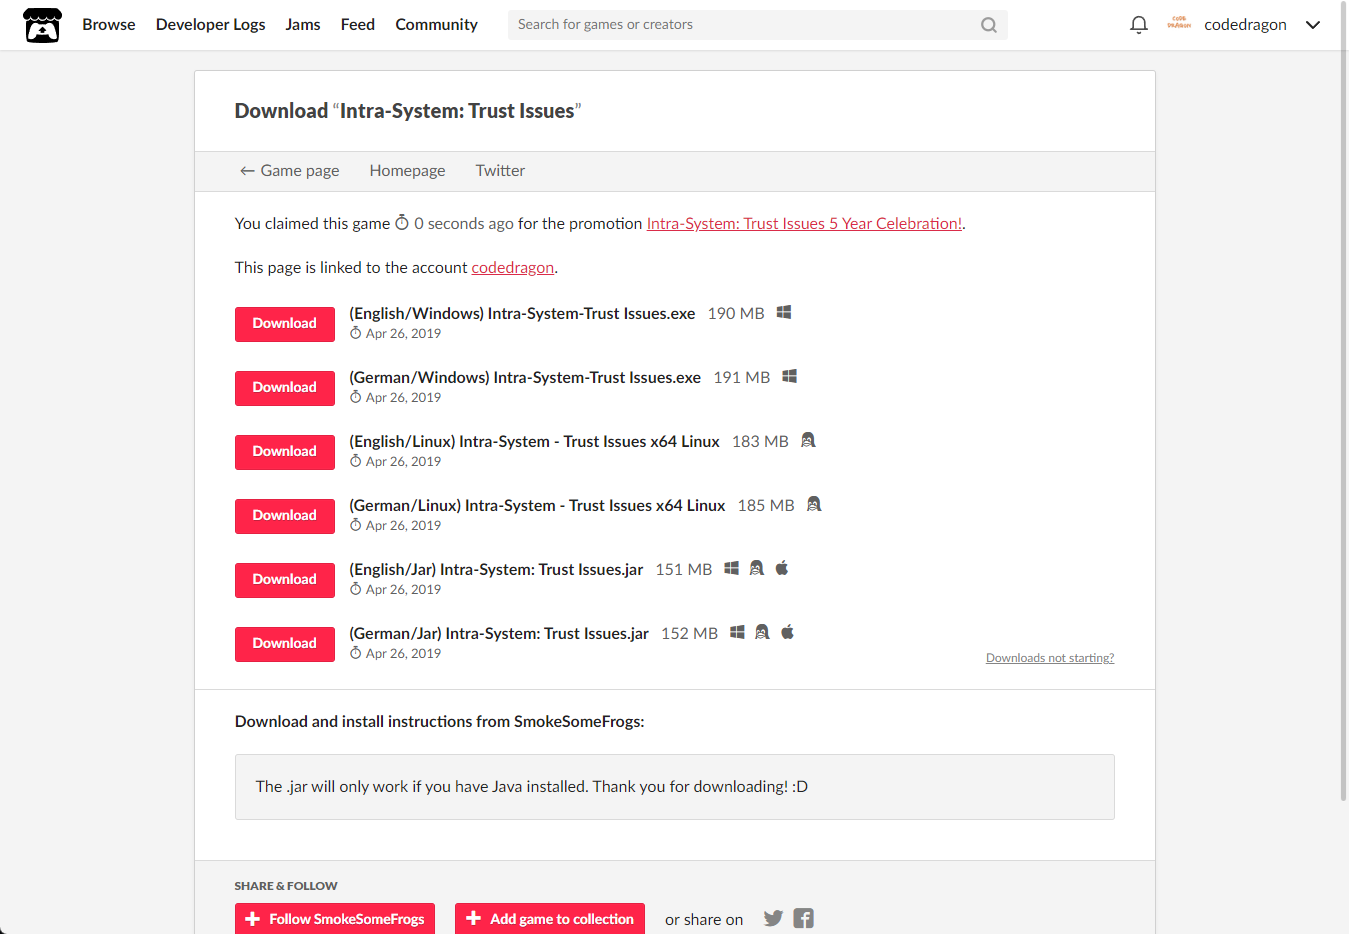
Task: Click Windows icon beside English/Windows exe
Action: click(x=784, y=313)
